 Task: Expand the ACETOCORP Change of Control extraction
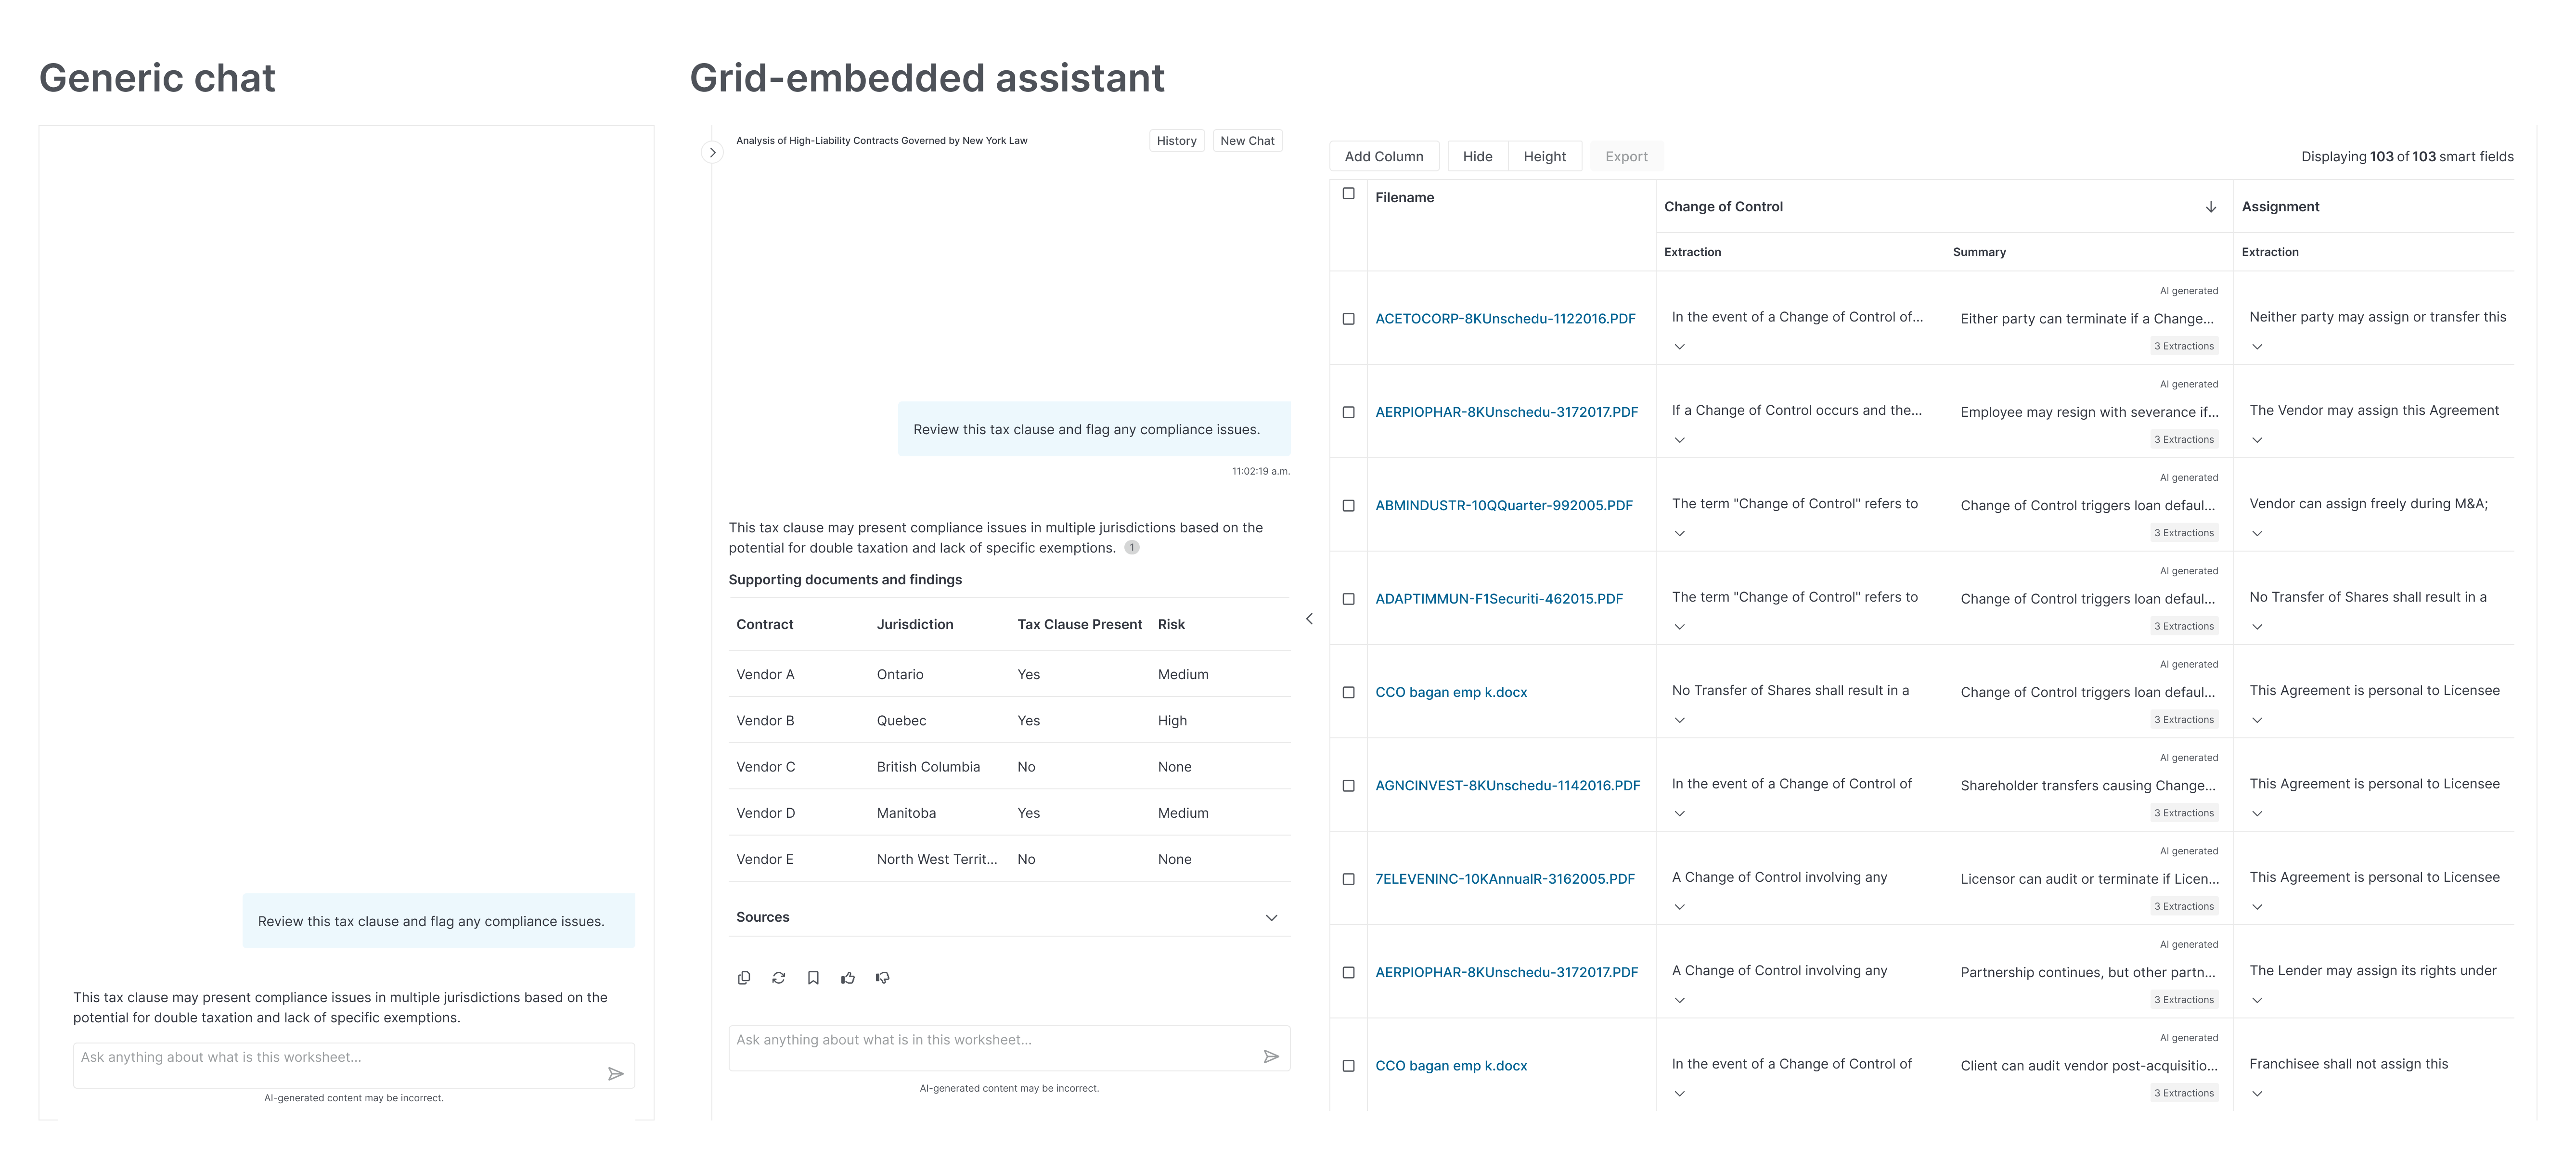[1680, 347]
